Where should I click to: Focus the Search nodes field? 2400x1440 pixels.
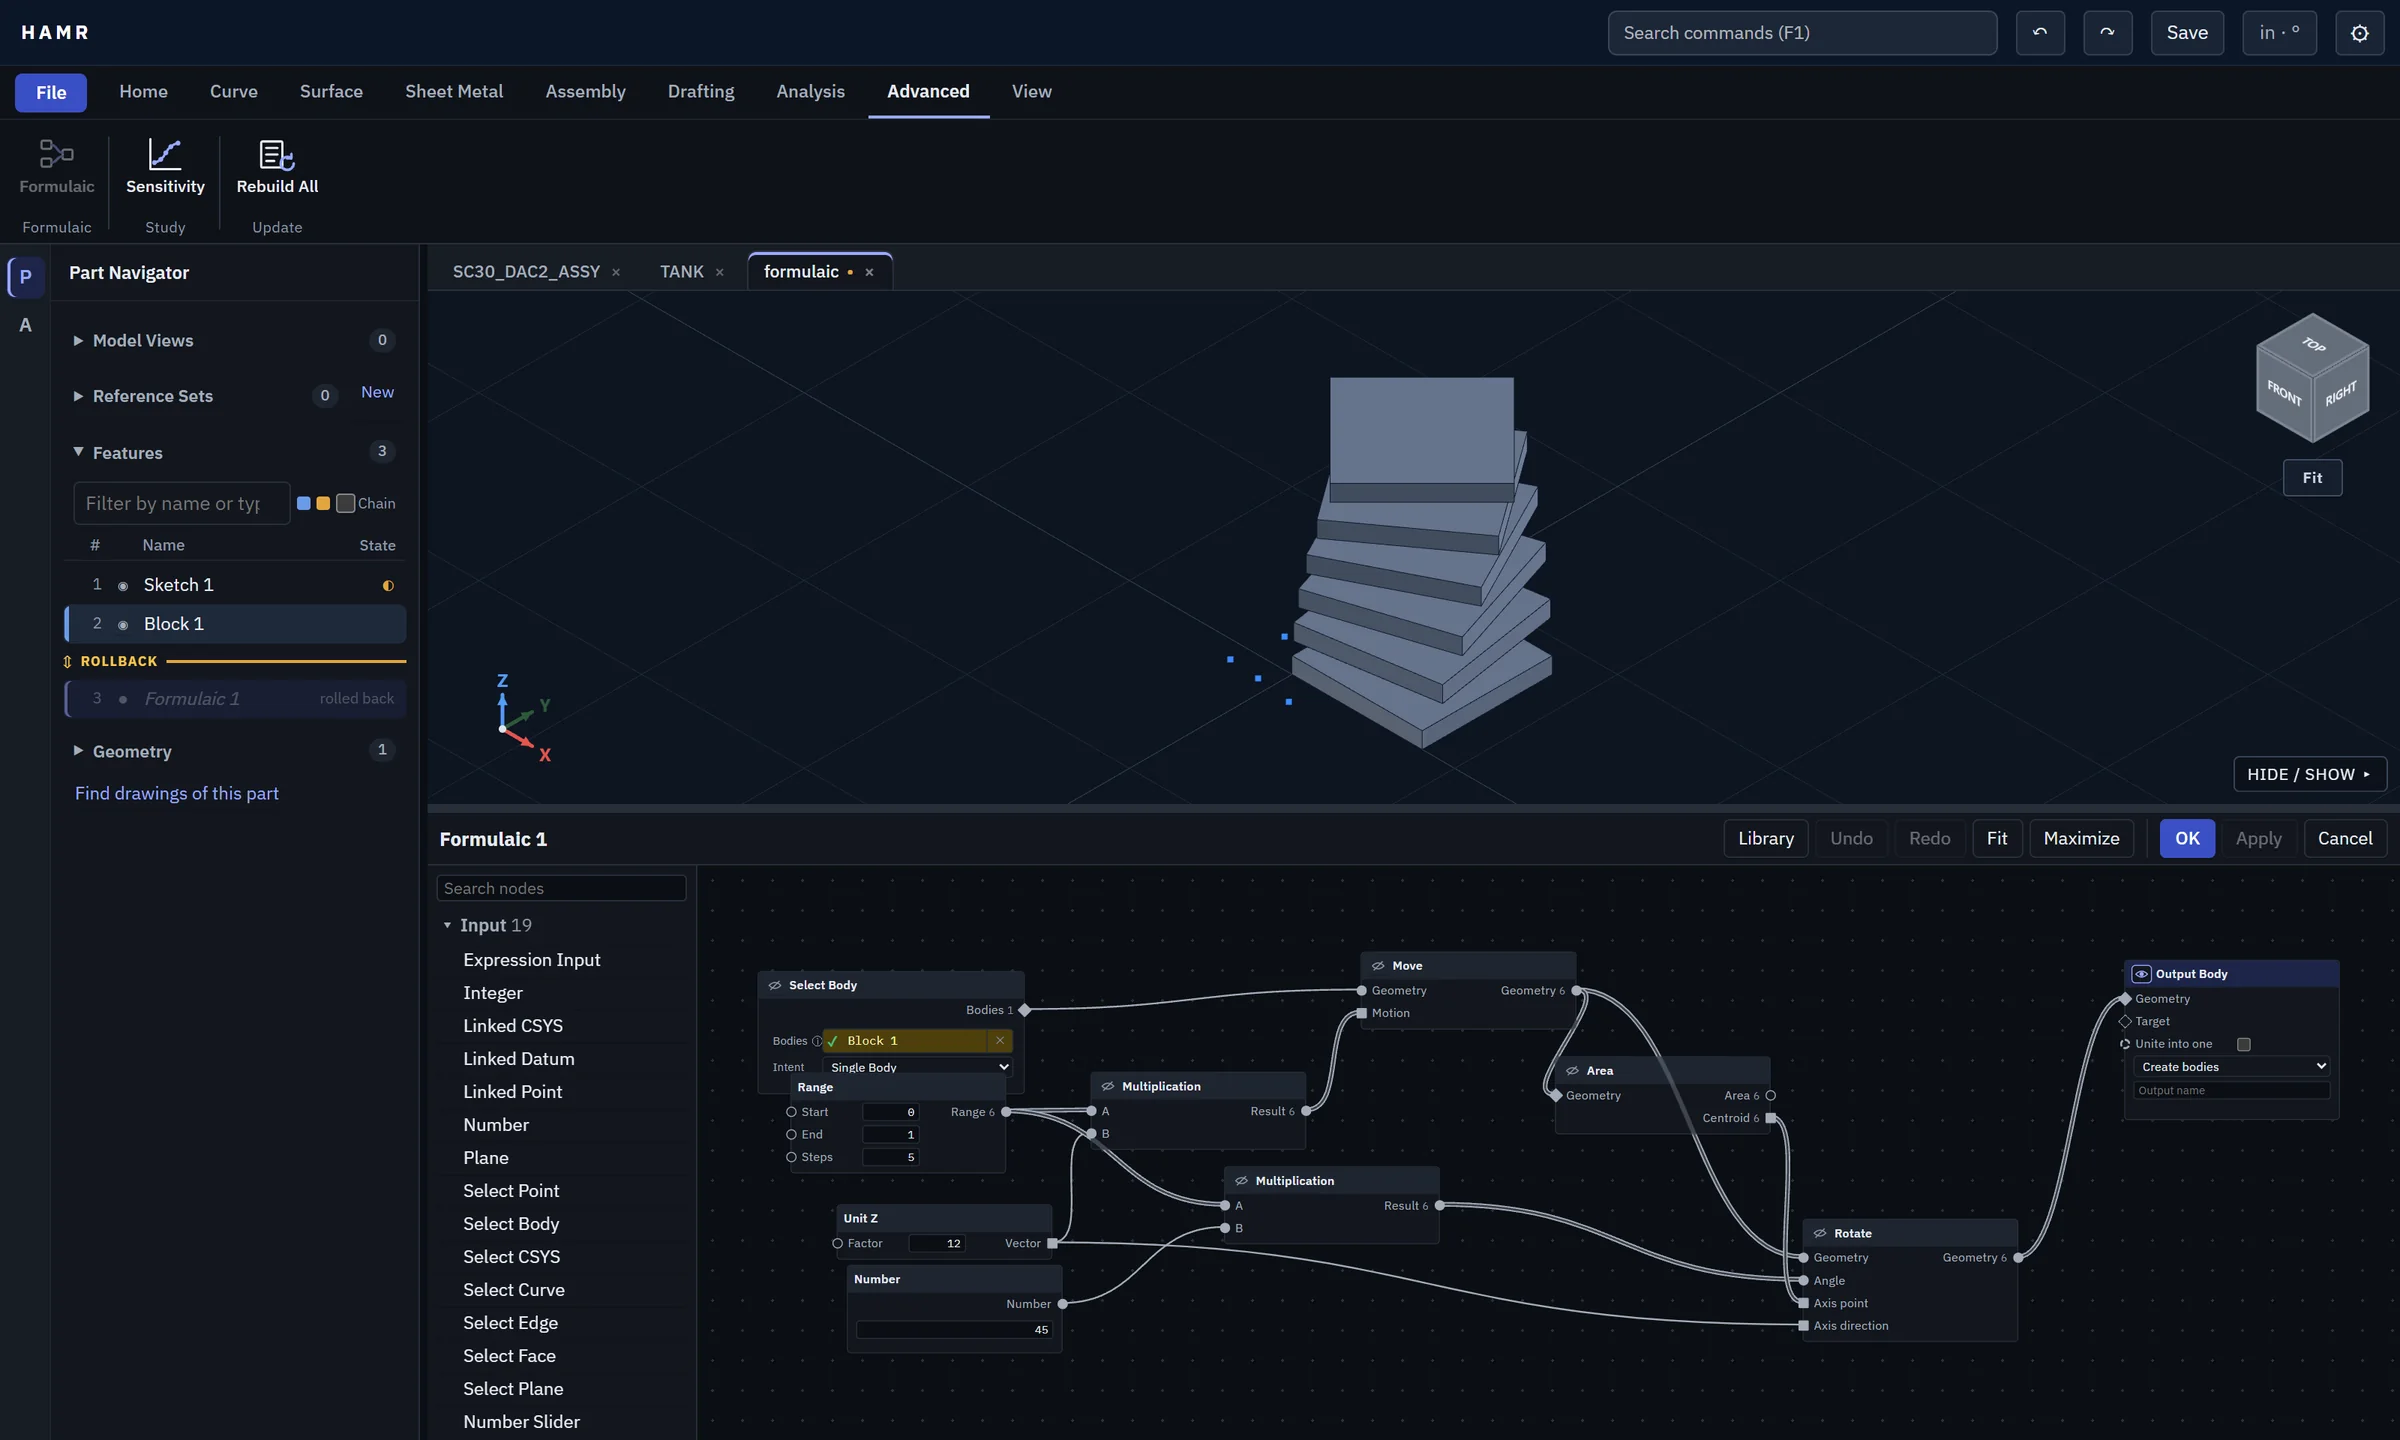point(561,888)
